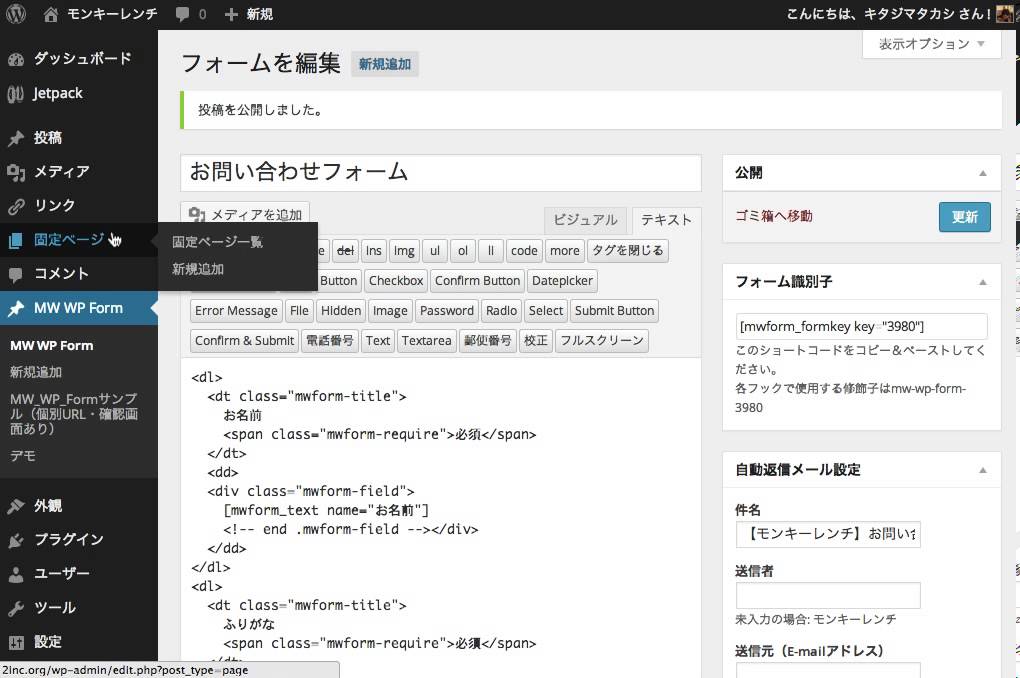
Task: Click the コメント comment icon in sidebar
Action: point(16,274)
